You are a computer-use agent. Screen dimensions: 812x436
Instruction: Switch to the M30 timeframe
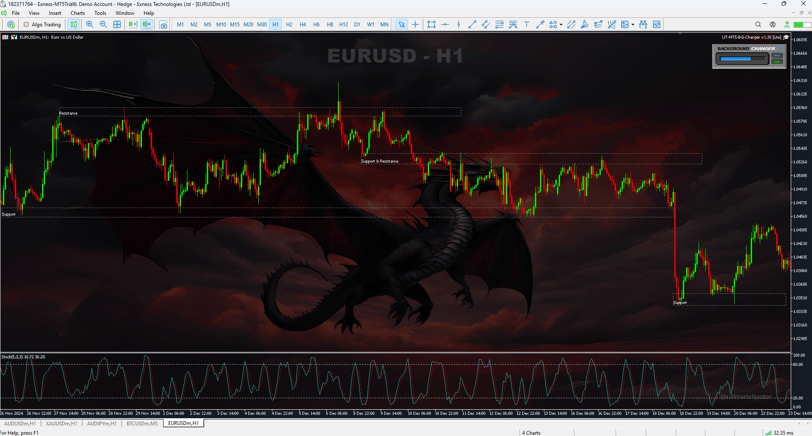click(x=262, y=24)
